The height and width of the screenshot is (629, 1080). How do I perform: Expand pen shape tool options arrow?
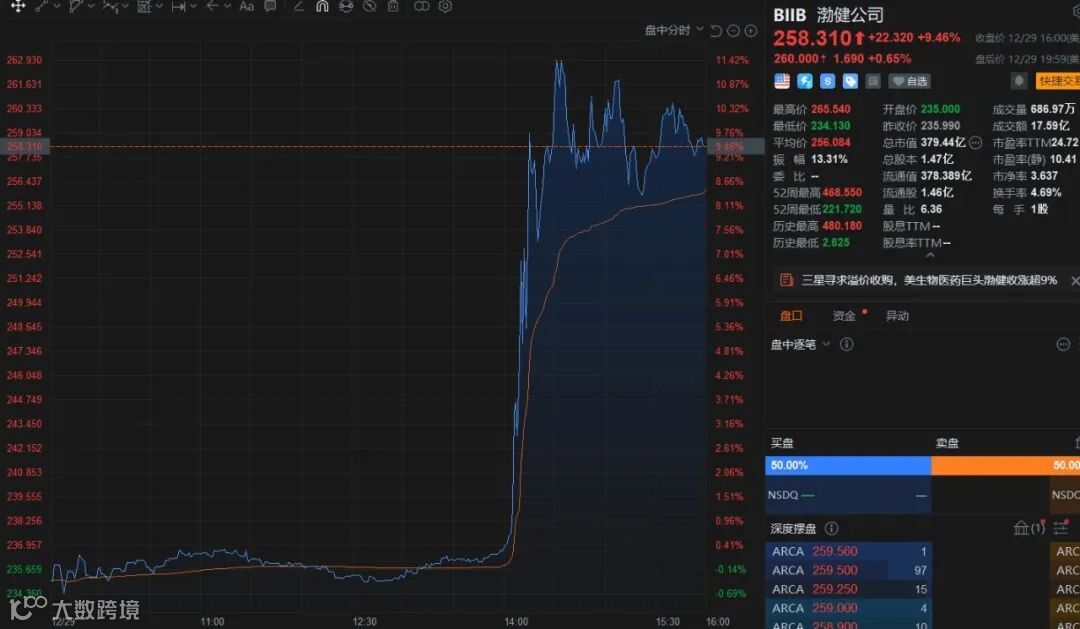(x=91, y=6)
